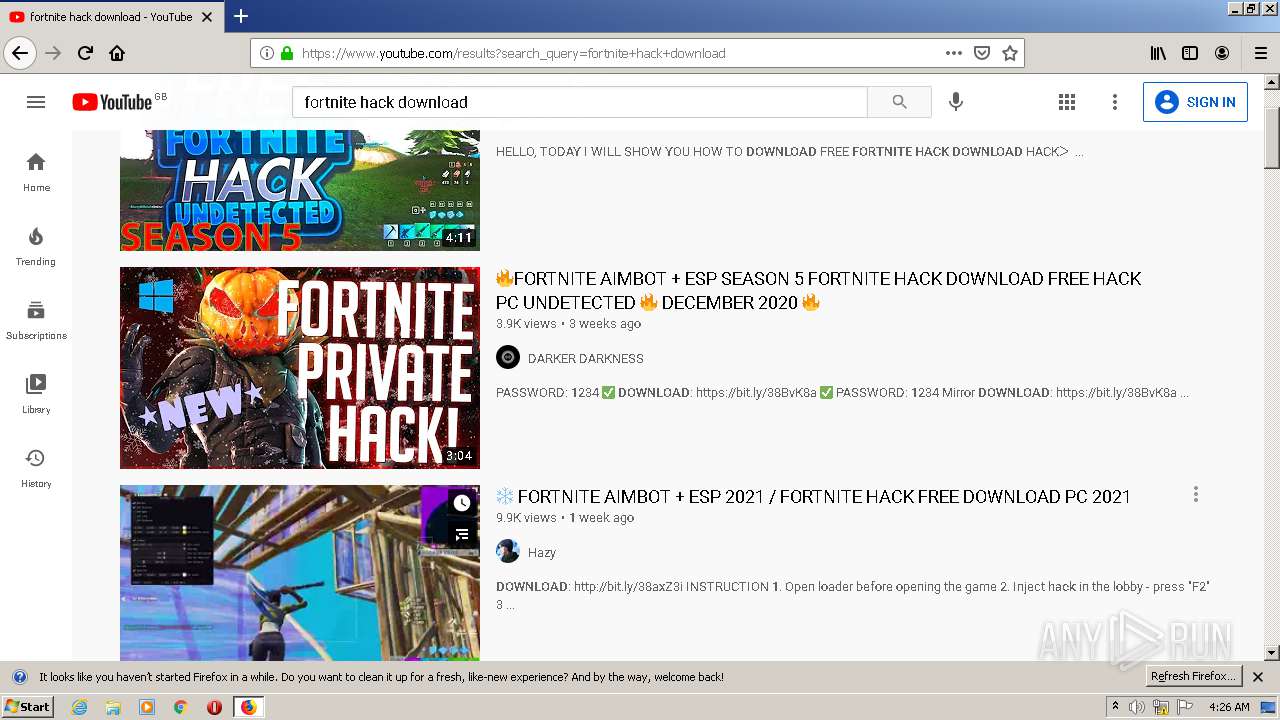Click the scrollbar down arrow

1271,653
